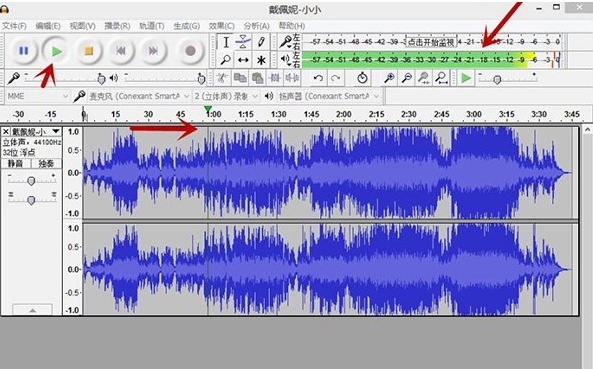Open the 效果(C) menu
The image size is (593, 369).
coord(222,26)
